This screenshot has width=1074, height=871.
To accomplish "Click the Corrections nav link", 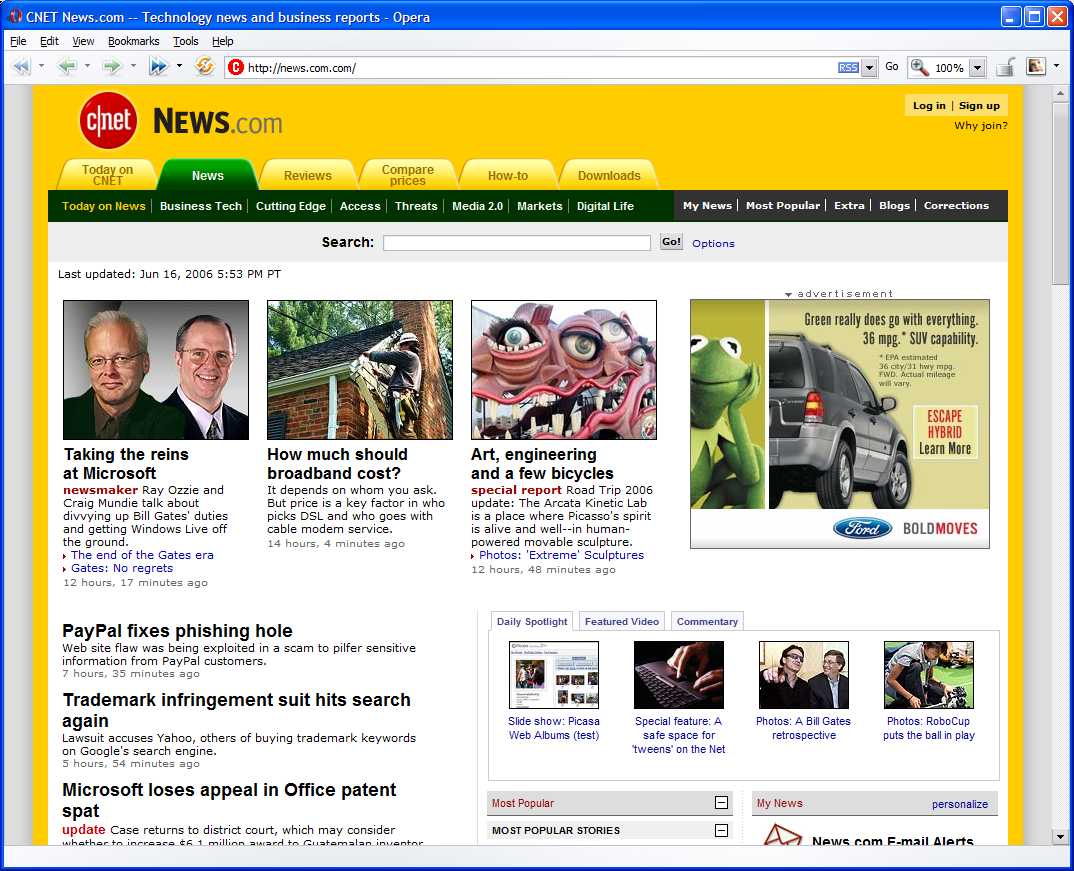I will pyautogui.click(x=956, y=205).
